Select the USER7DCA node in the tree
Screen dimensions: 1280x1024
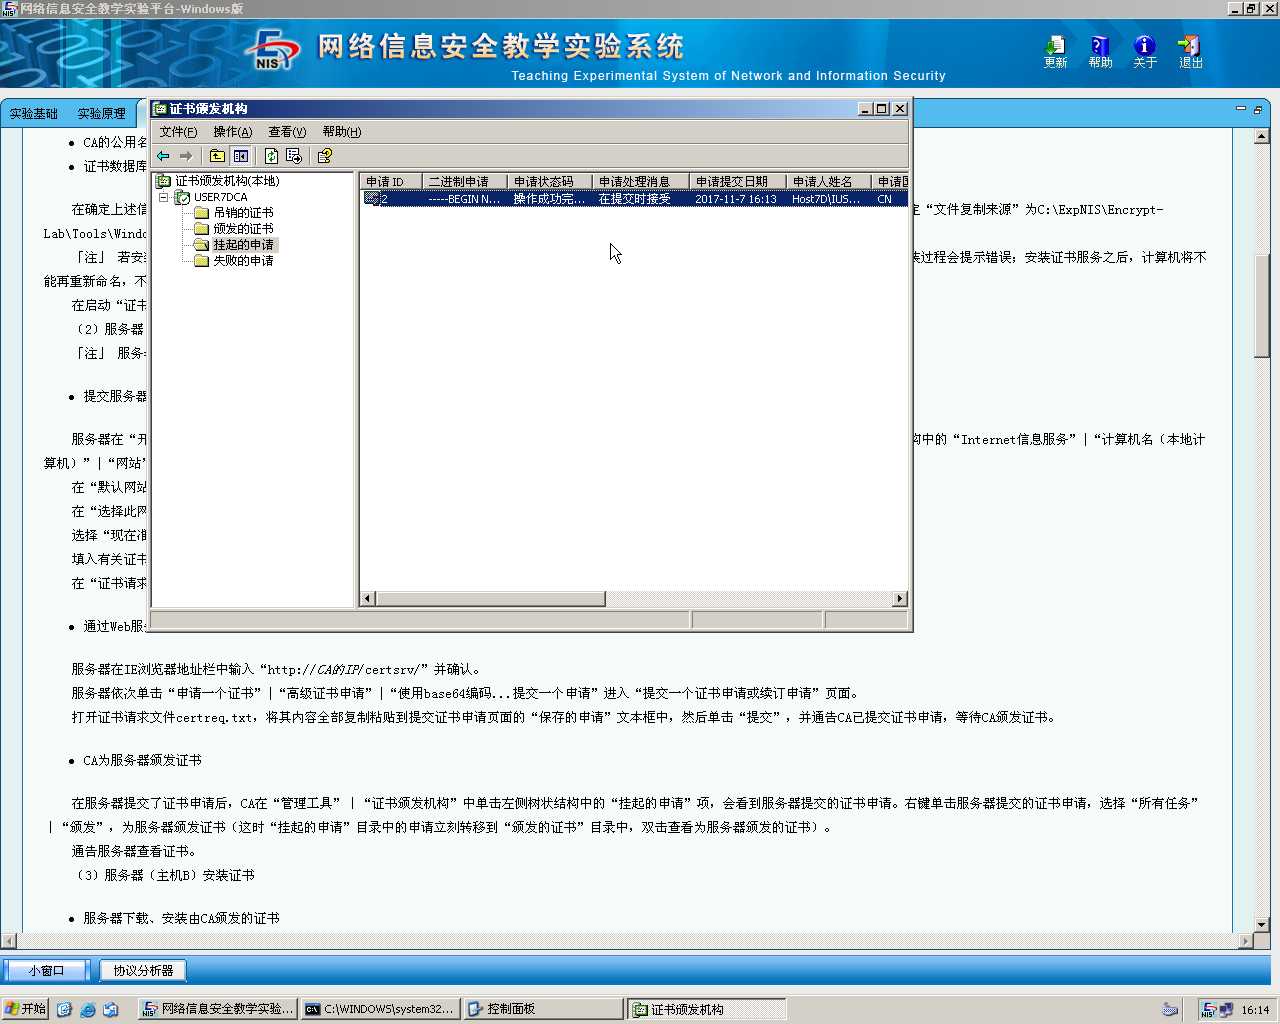220,197
